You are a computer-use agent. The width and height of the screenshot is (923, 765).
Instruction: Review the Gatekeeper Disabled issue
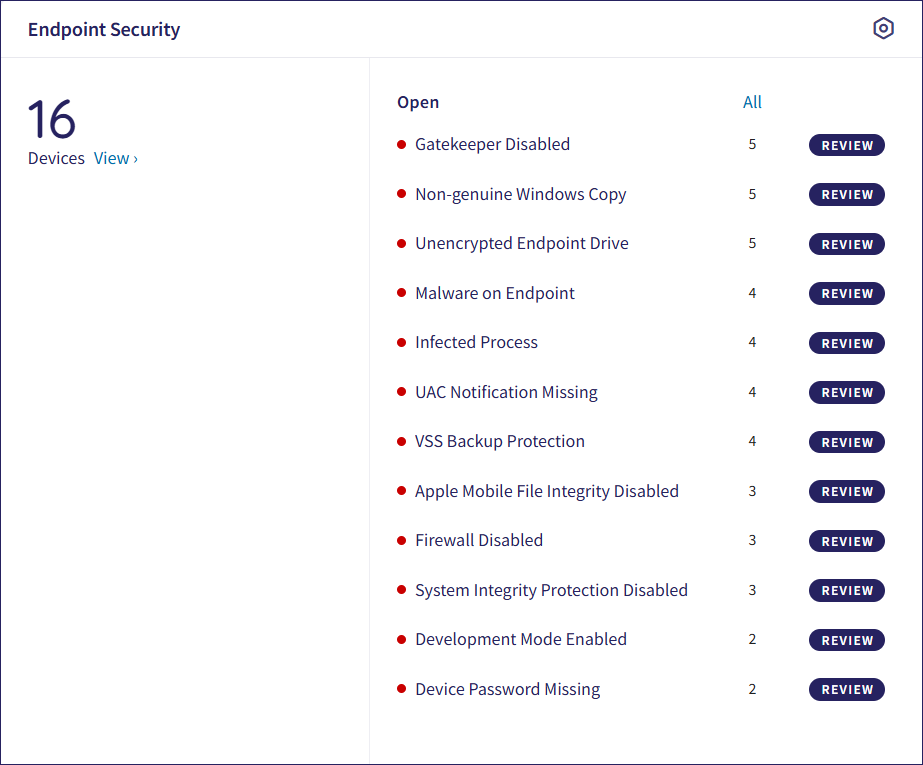(846, 145)
